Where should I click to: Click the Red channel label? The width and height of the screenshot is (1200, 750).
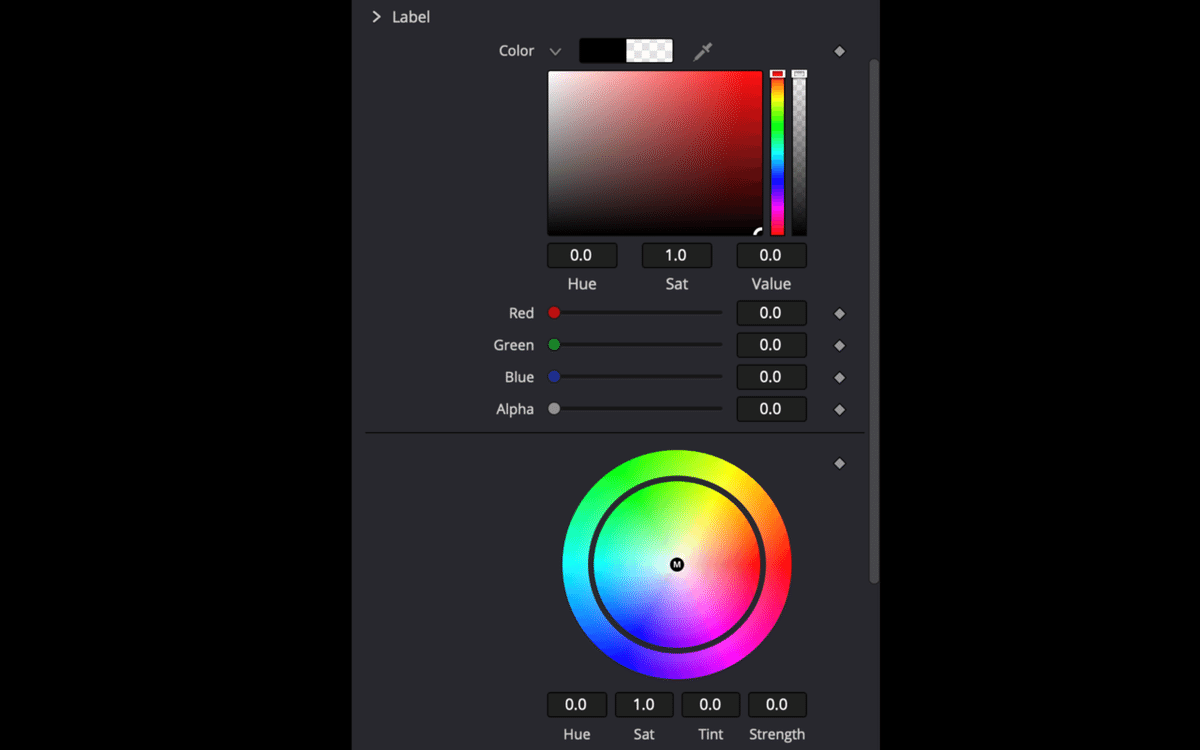point(521,313)
